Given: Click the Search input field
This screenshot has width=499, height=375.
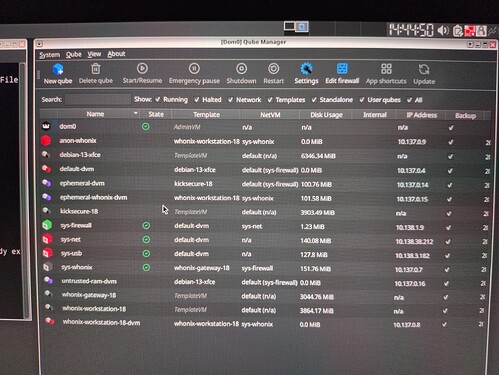Looking at the screenshot, I should 98,99.
